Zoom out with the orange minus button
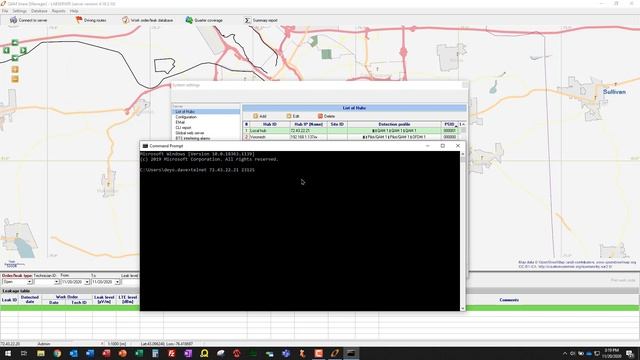 (15, 79)
